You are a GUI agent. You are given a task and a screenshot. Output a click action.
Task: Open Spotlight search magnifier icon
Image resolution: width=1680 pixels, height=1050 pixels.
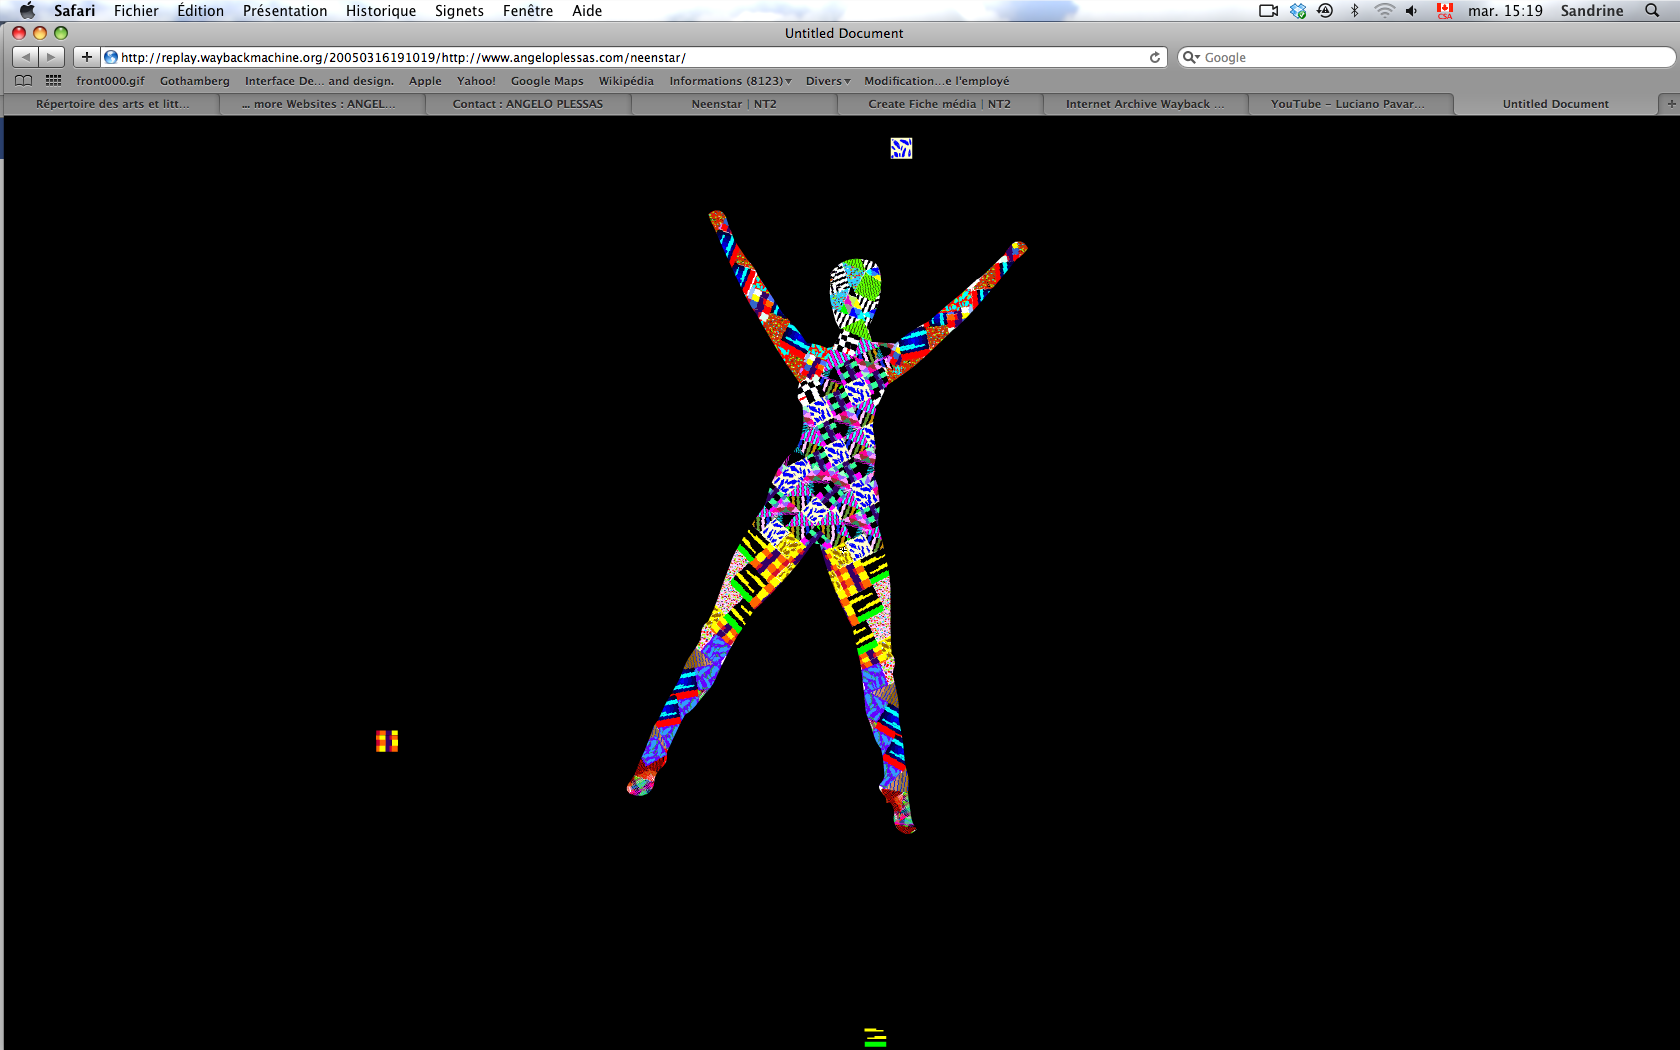click(1652, 11)
